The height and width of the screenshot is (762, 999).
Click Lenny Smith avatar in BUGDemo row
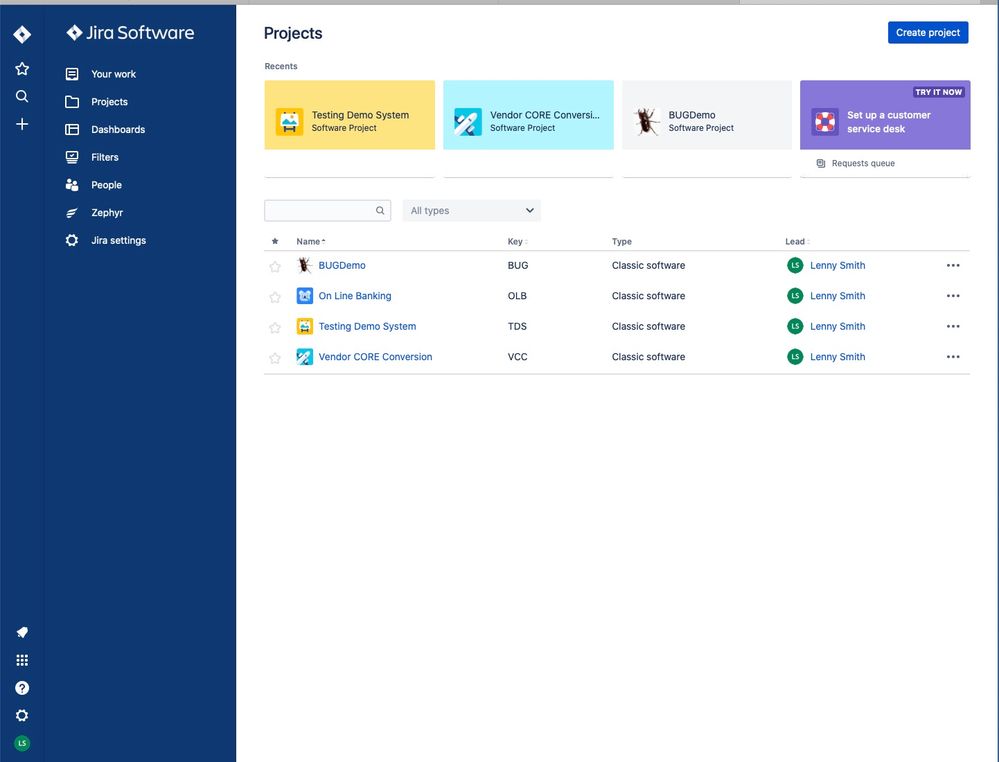(794, 265)
